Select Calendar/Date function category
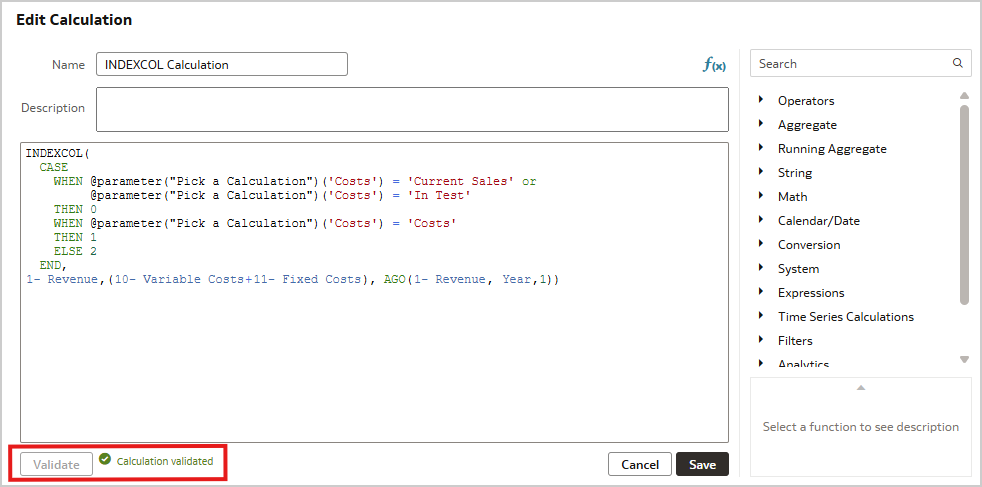The height and width of the screenshot is (487, 982). tap(818, 220)
